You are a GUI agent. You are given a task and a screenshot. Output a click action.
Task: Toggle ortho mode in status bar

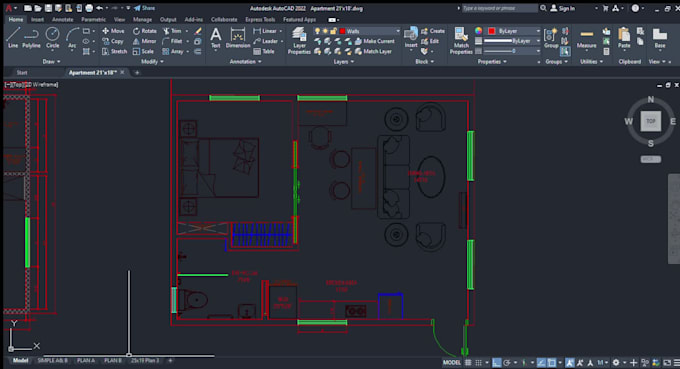point(497,362)
